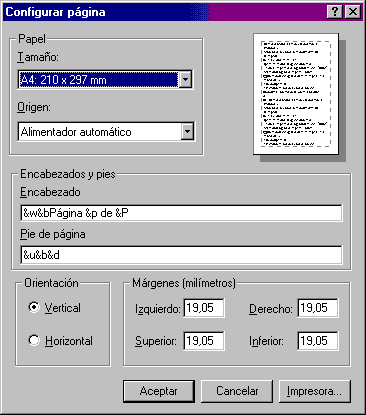The image size is (366, 415).
Task: Click the Alimentador automático combo box
Action: click(106, 132)
